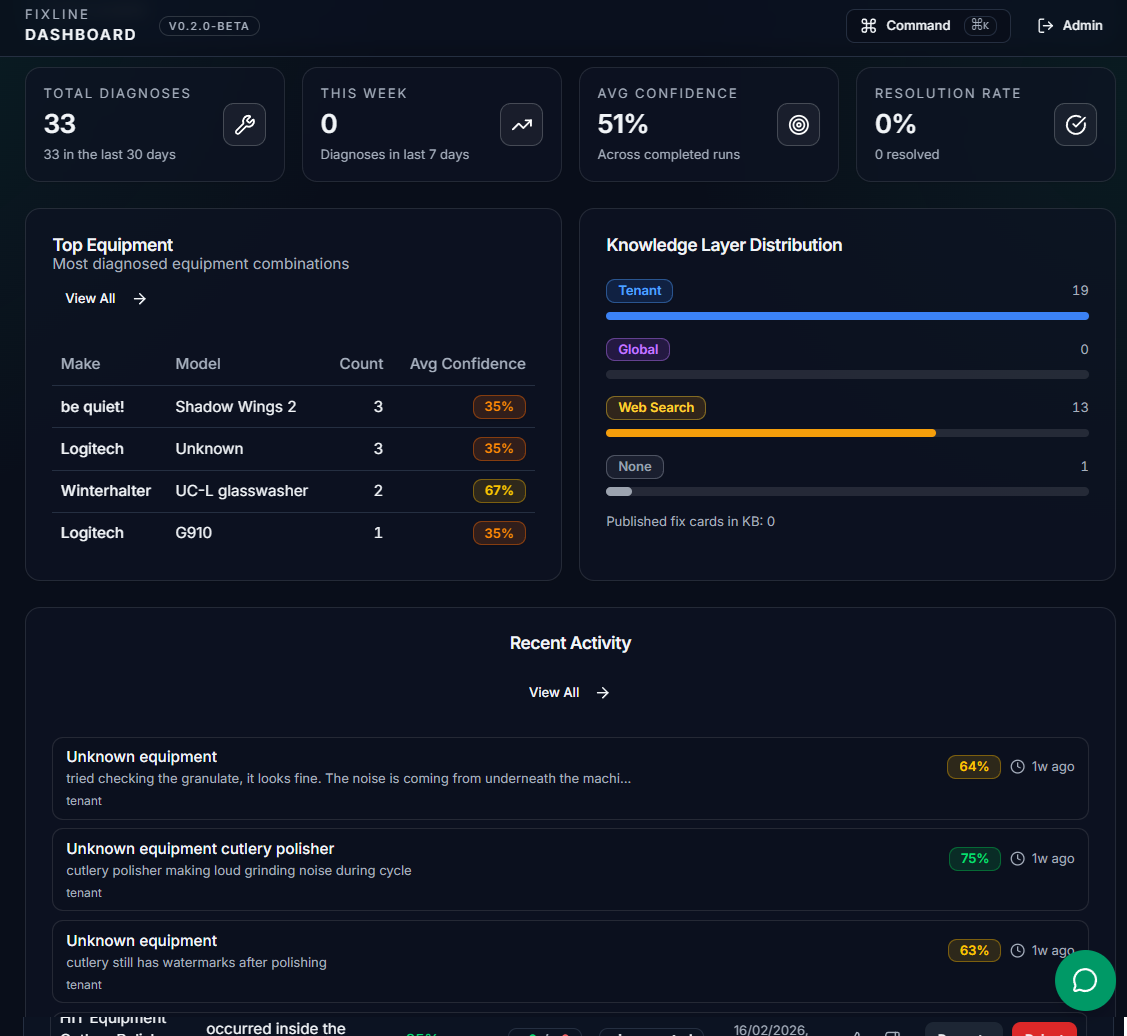Click the target icon on Avg Confidence card
Screen dimensions: 1127x1036
click(x=798, y=123)
